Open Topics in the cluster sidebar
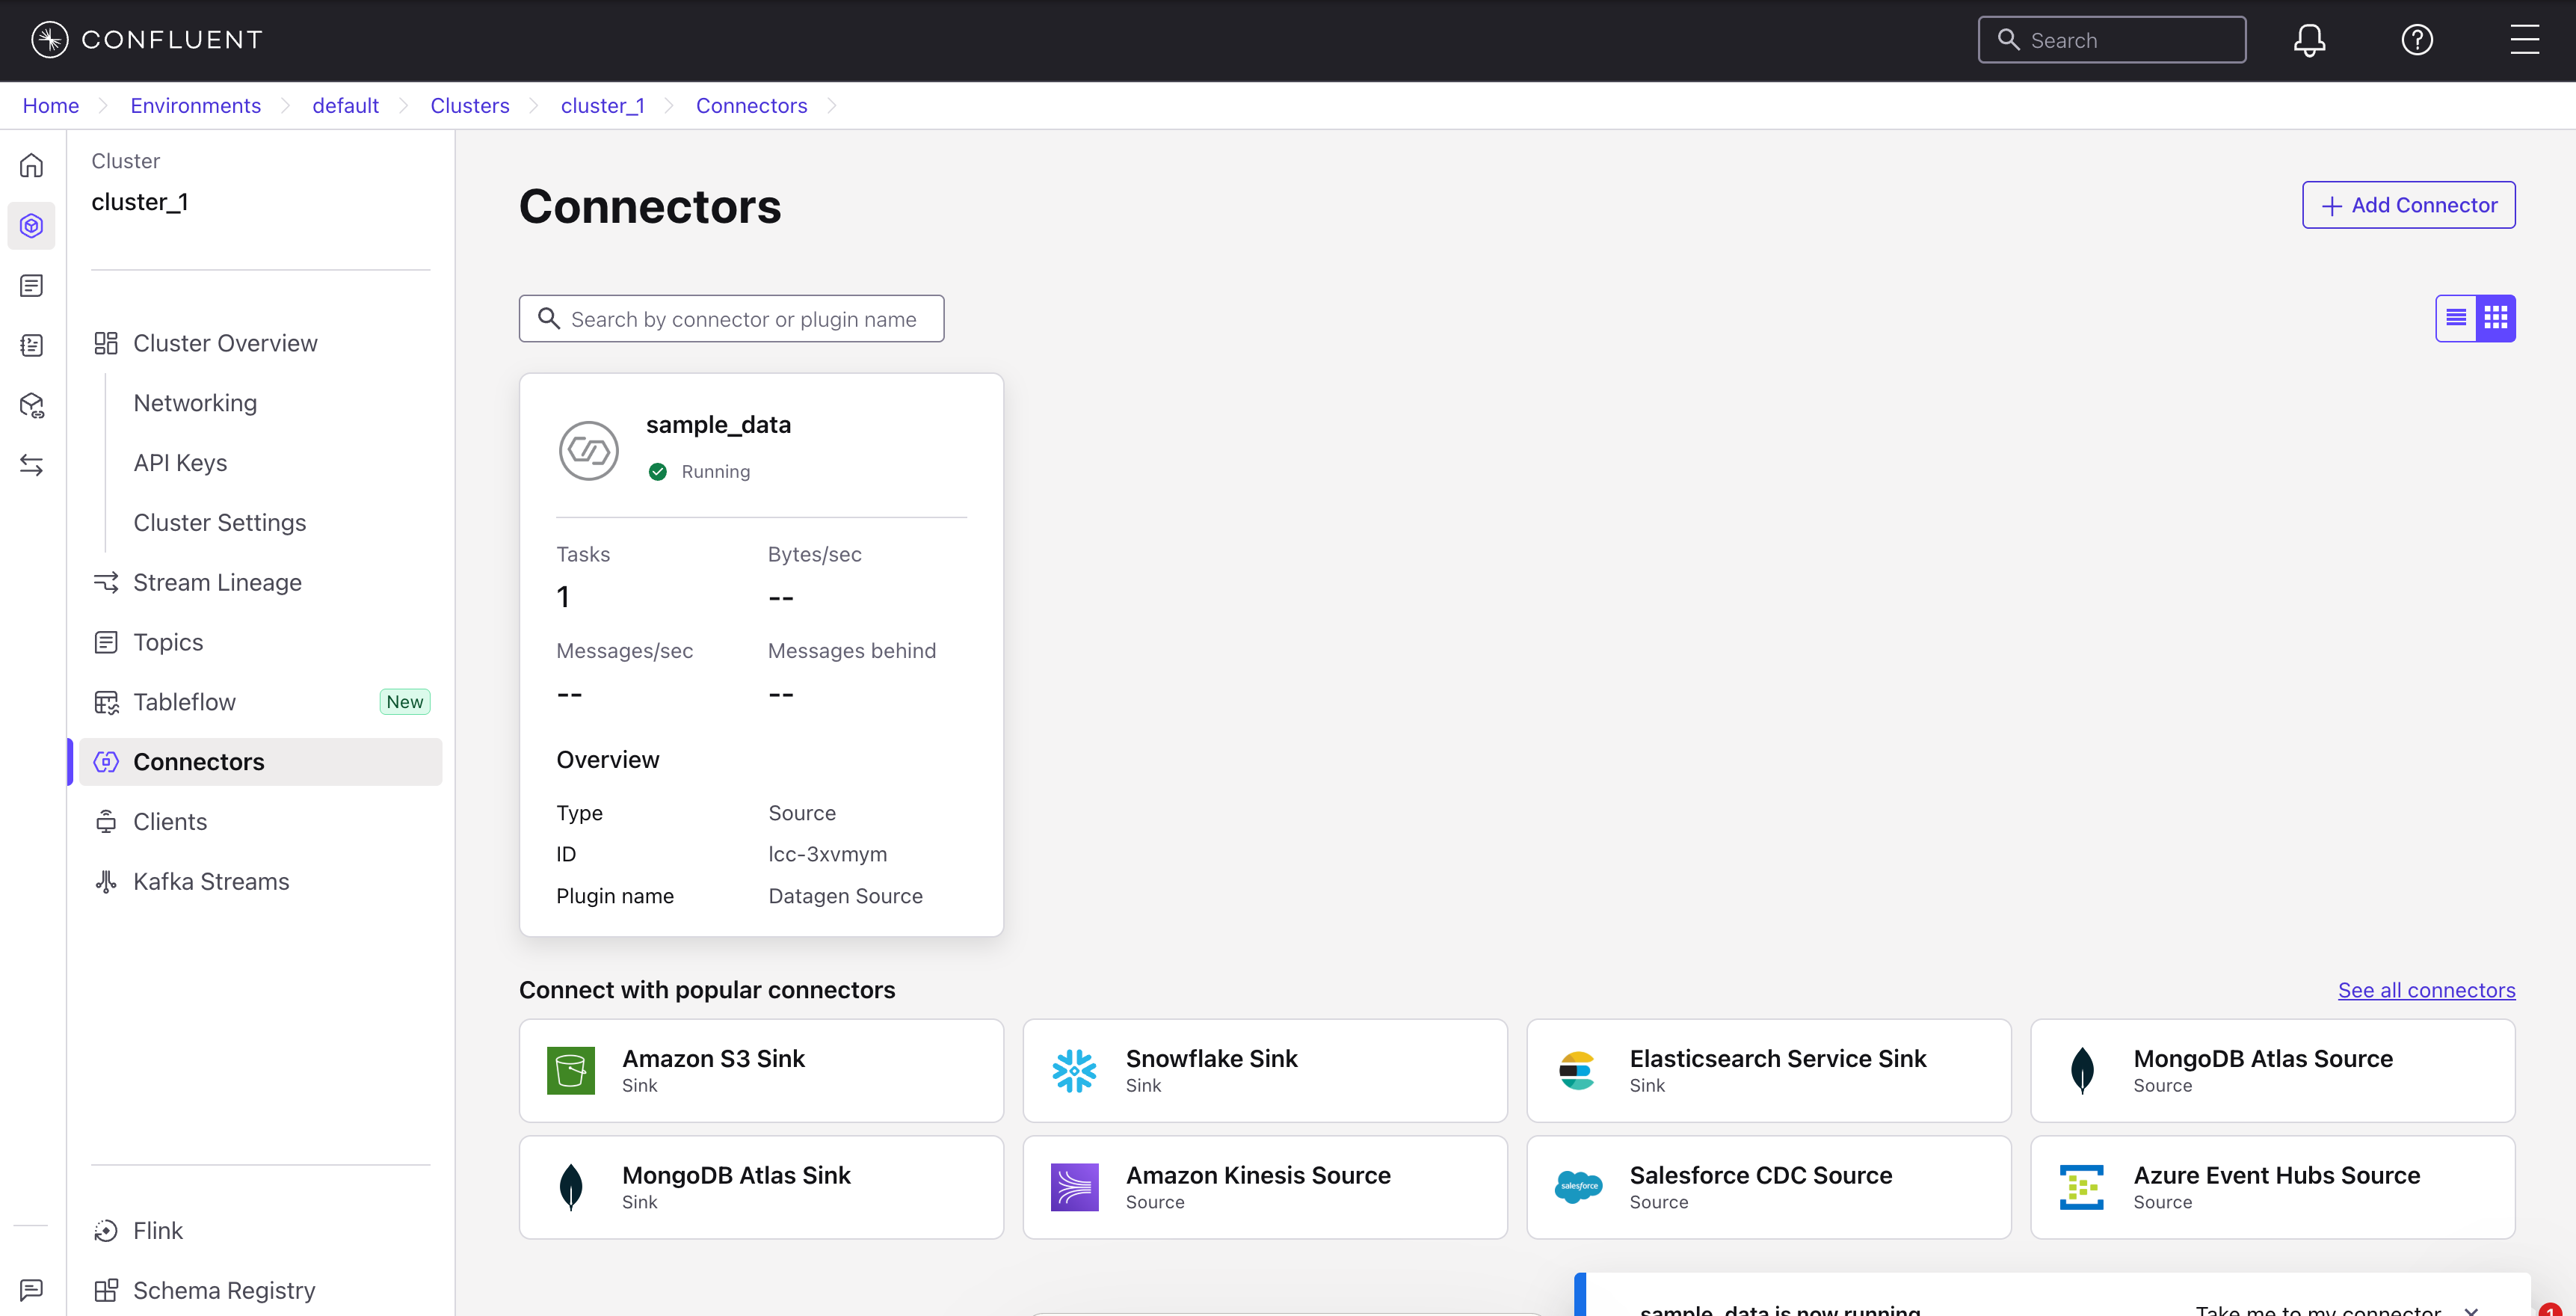This screenshot has height=1316, width=2576. (x=168, y=642)
